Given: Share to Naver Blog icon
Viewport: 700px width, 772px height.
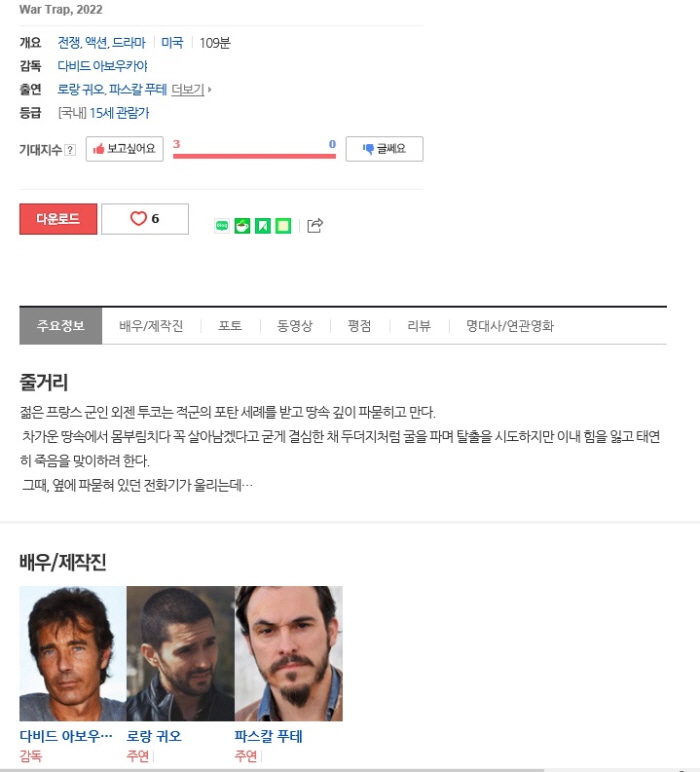Looking at the screenshot, I should point(222,226).
